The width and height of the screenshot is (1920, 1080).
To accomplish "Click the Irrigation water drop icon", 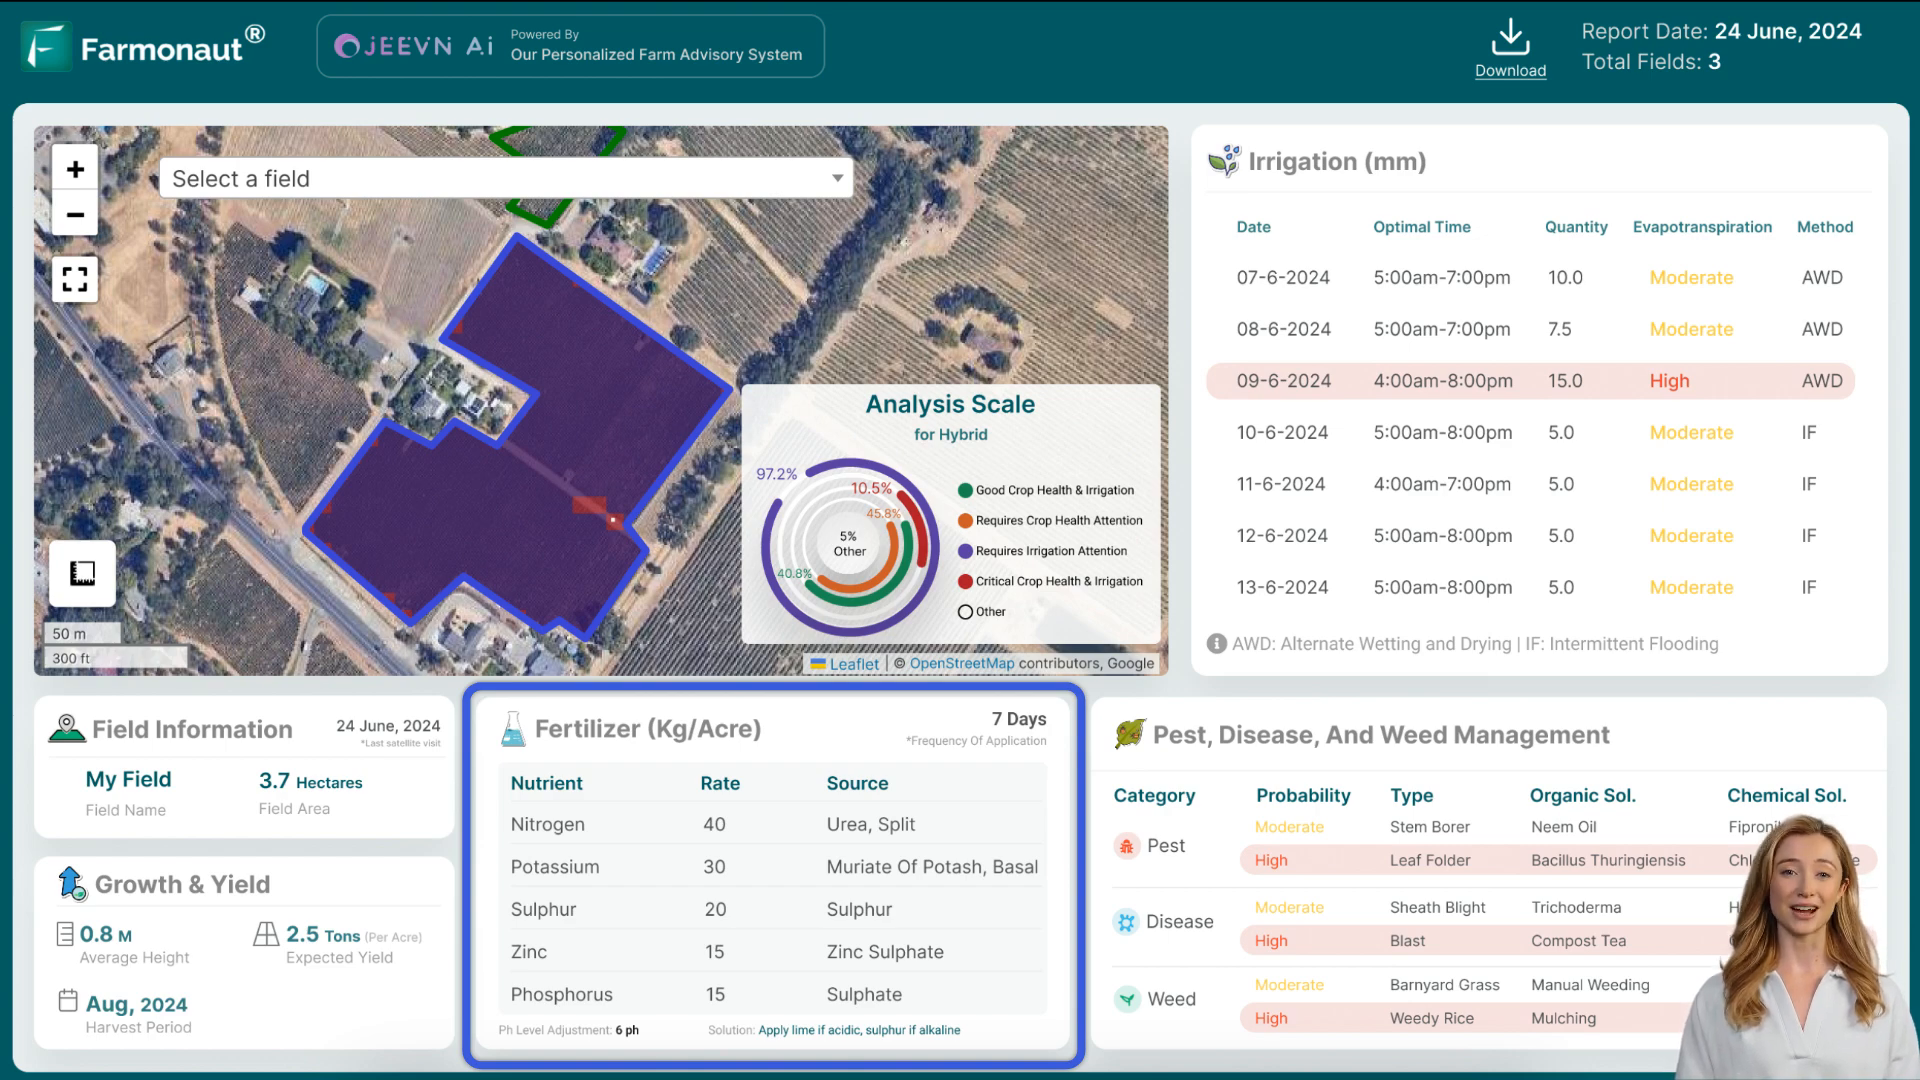I will (1222, 161).
